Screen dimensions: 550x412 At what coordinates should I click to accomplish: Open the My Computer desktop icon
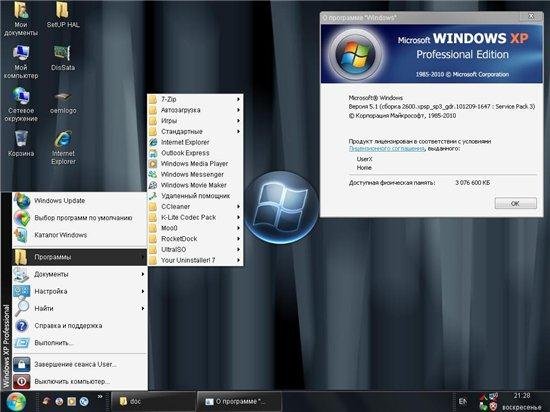point(21,62)
